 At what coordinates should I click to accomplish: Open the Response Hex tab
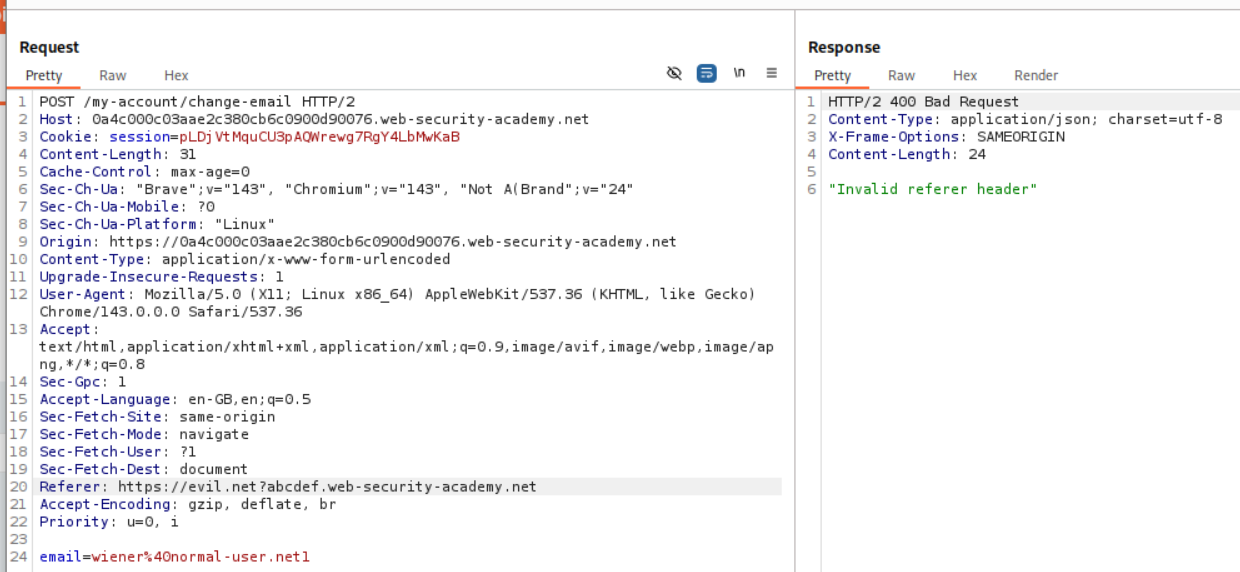[965, 75]
